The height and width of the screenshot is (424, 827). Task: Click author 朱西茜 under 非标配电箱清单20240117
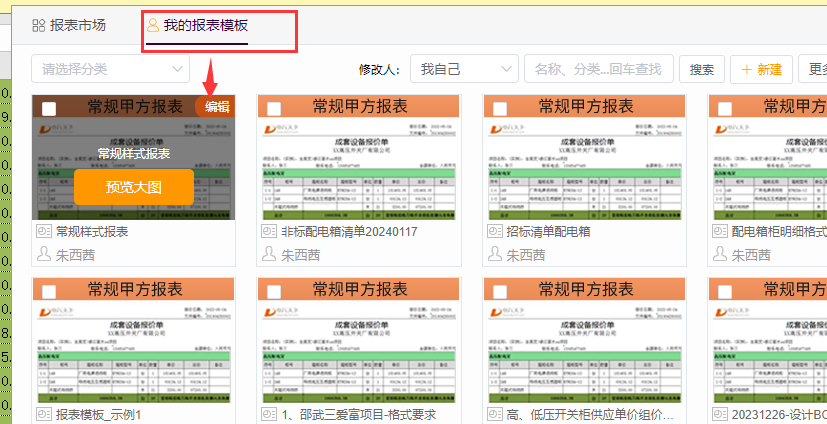301,255
